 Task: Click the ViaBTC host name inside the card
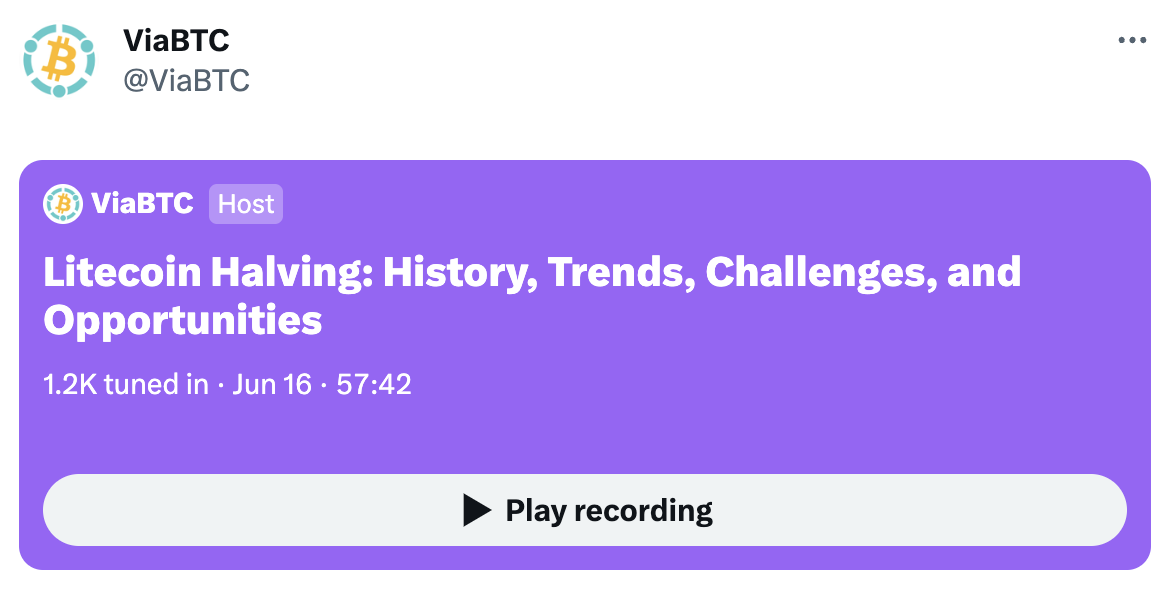coord(142,204)
